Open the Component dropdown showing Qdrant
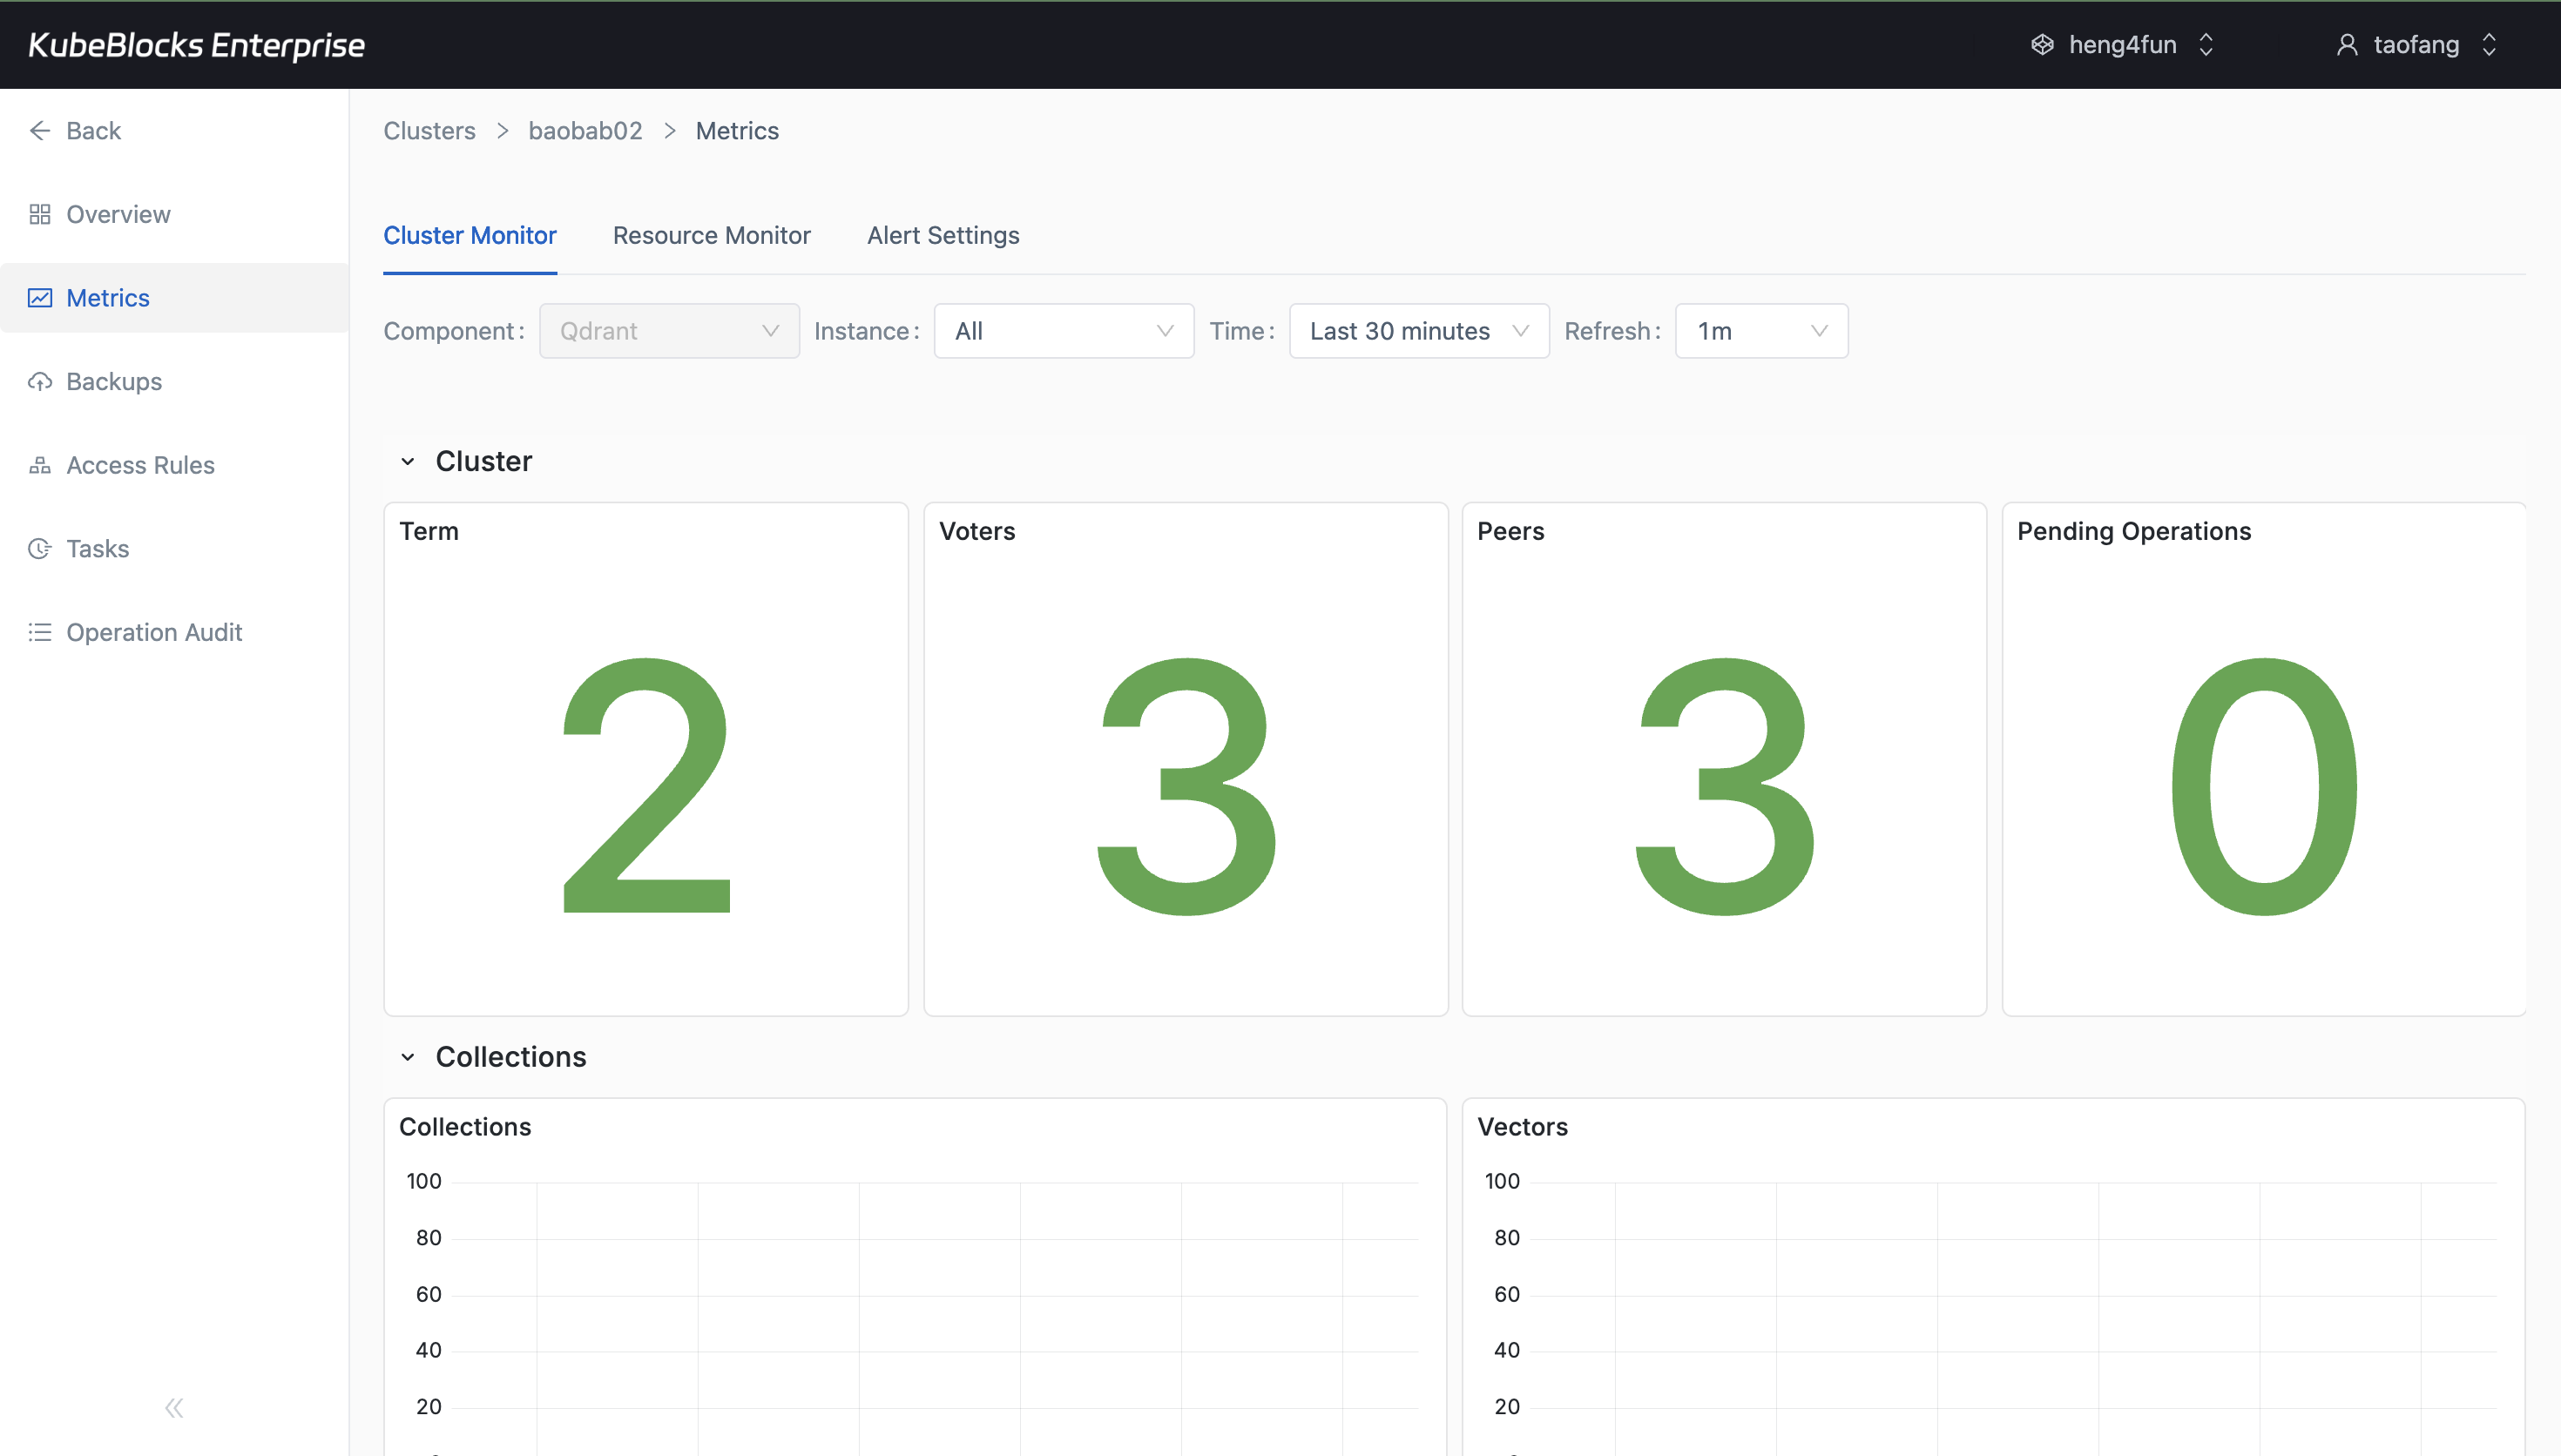This screenshot has height=1456, width=2561. click(669, 331)
